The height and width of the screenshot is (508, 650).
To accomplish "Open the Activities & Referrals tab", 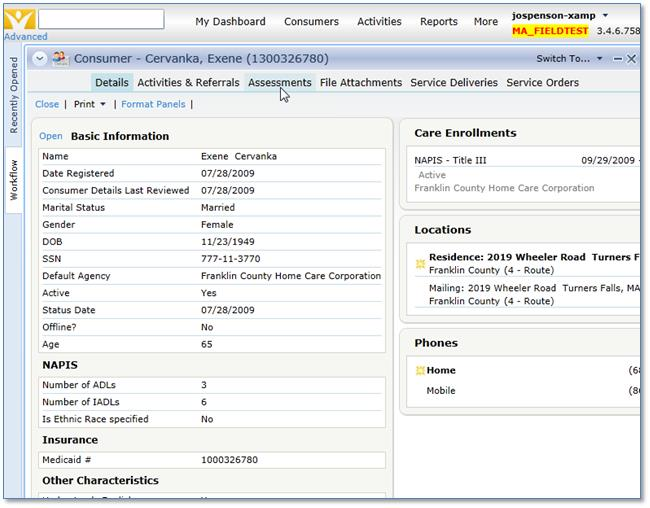I will point(188,83).
